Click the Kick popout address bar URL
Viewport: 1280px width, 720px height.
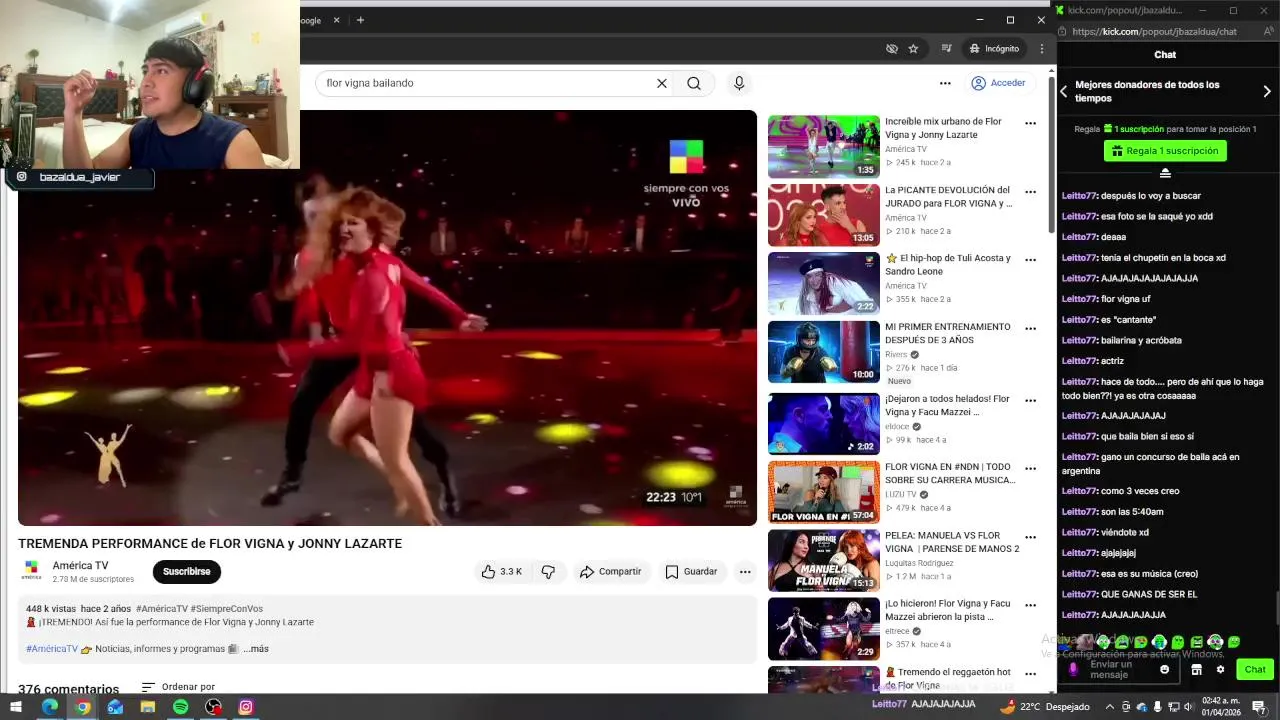(1155, 31)
